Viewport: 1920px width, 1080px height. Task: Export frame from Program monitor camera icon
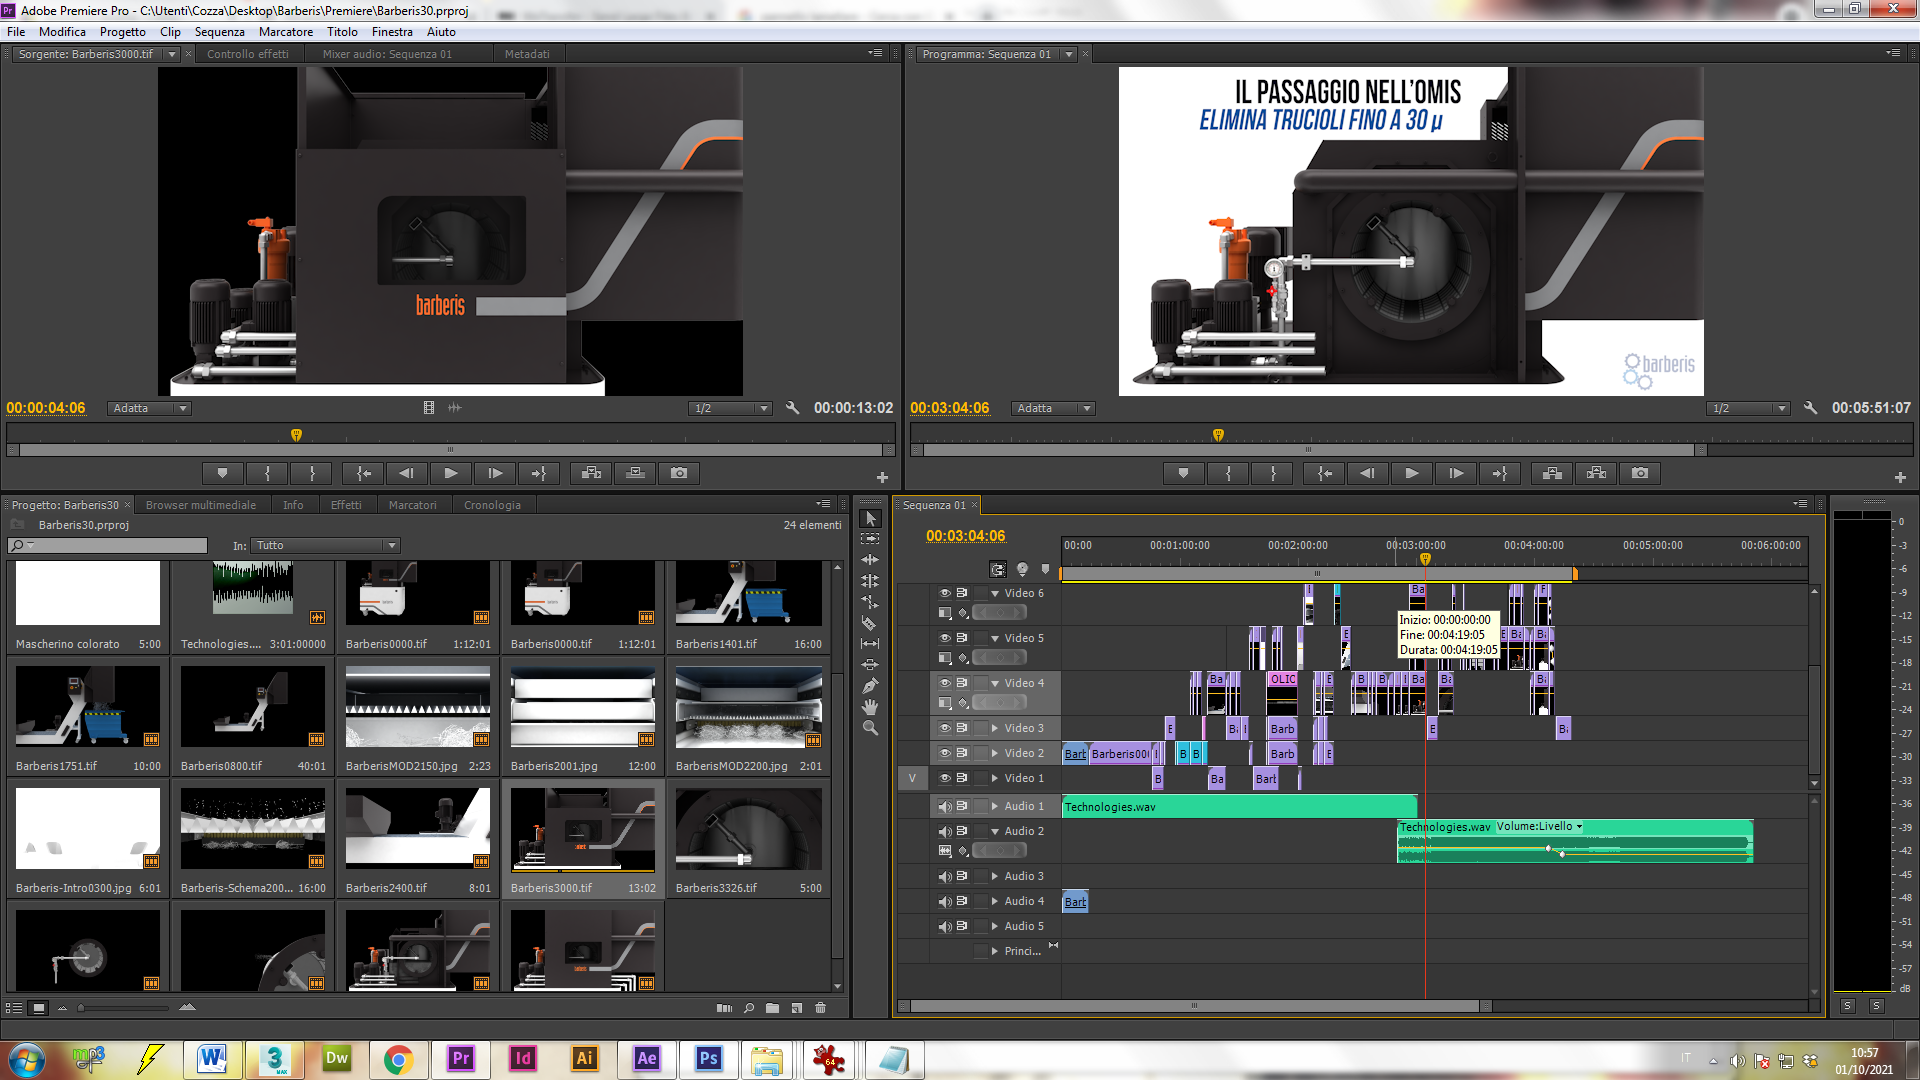point(1640,473)
